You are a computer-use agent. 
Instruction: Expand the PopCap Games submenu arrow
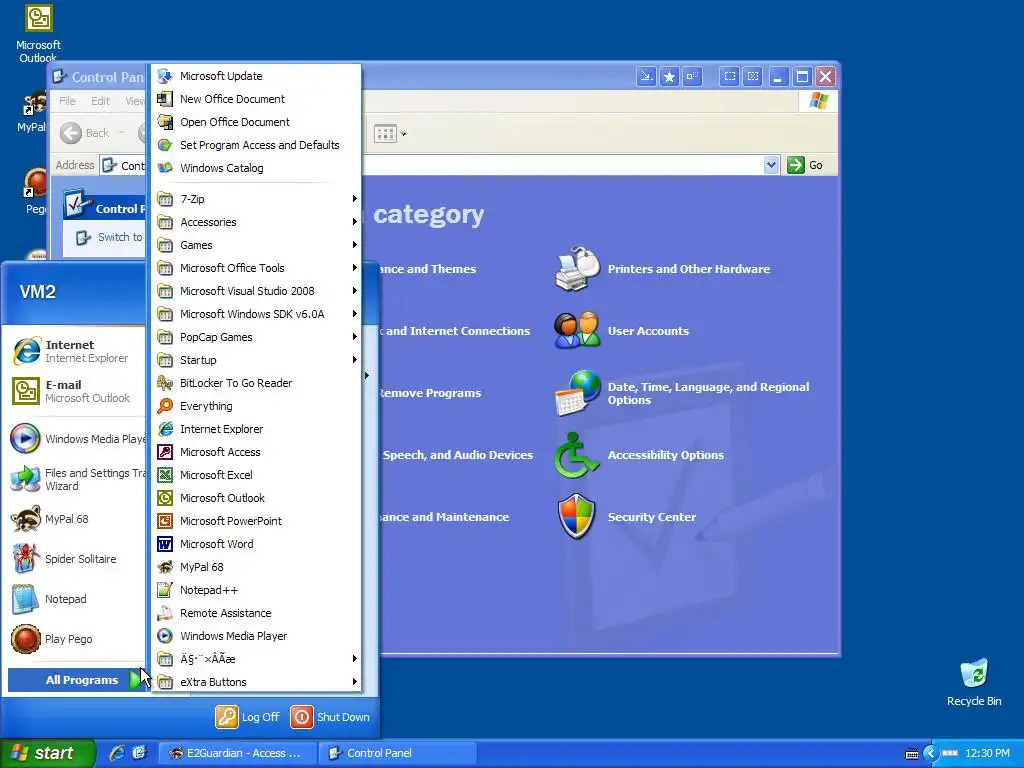tap(354, 337)
